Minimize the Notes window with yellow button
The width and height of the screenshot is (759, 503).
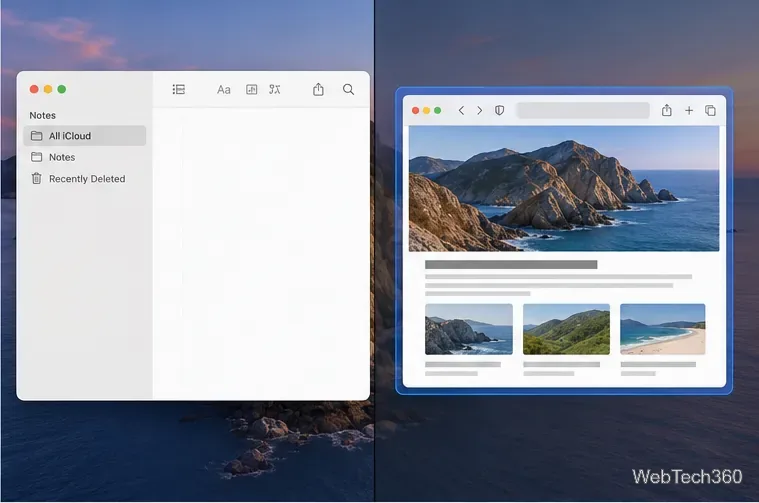click(48, 89)
